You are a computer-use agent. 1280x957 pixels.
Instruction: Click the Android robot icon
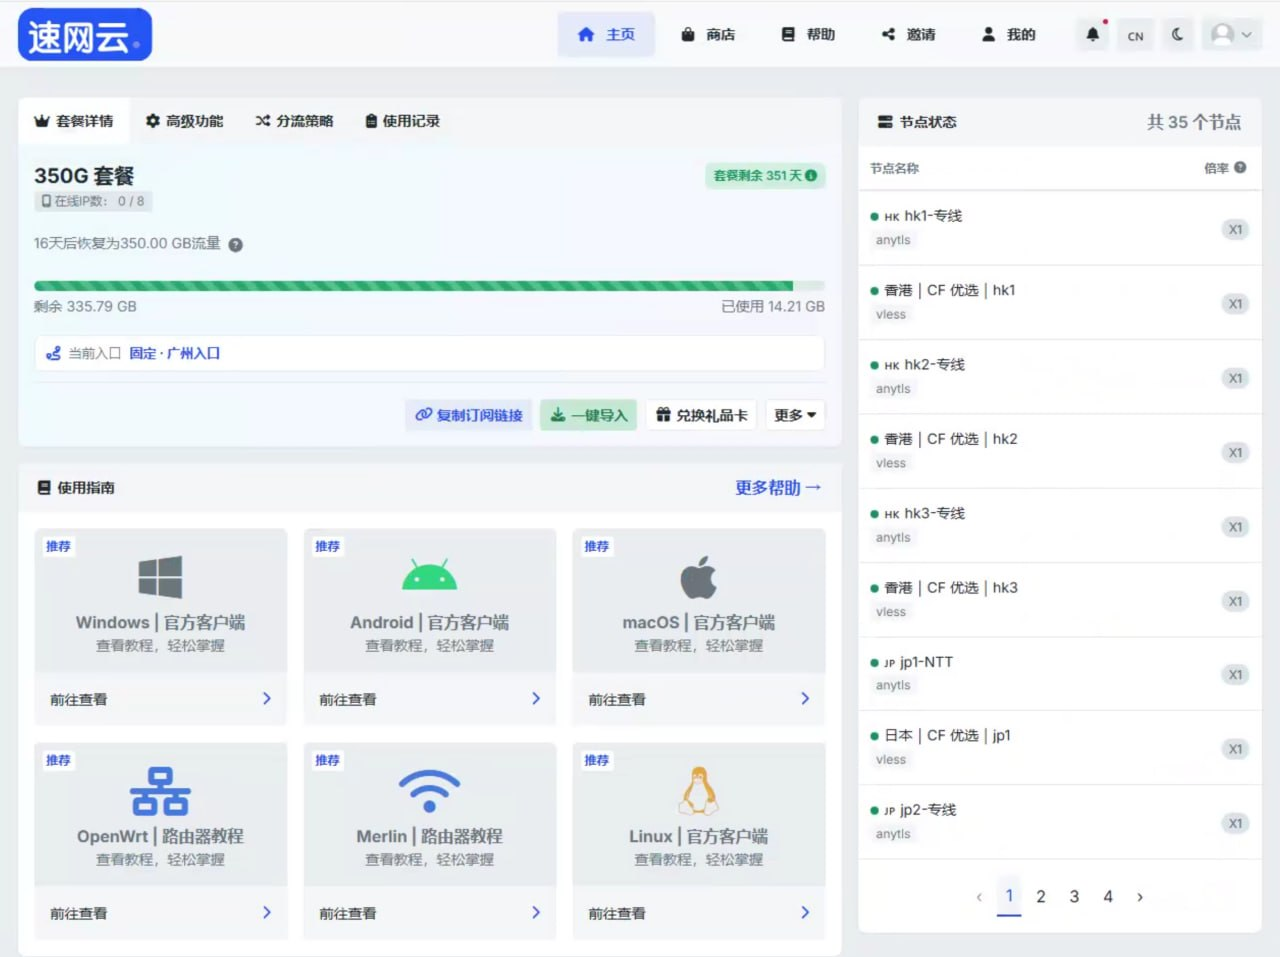click(429, 574)
